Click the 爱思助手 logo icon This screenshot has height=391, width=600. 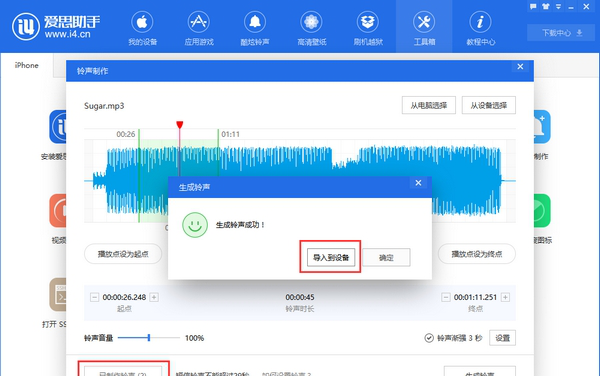(x=26, y=26)
